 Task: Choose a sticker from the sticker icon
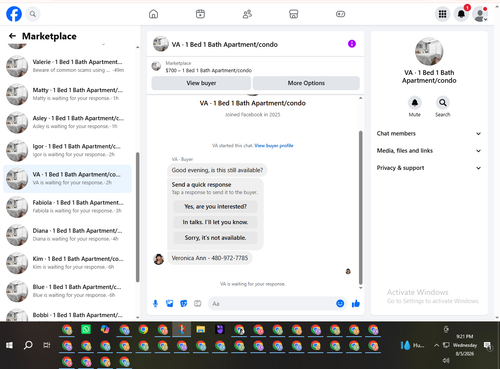tap(184, 303)
